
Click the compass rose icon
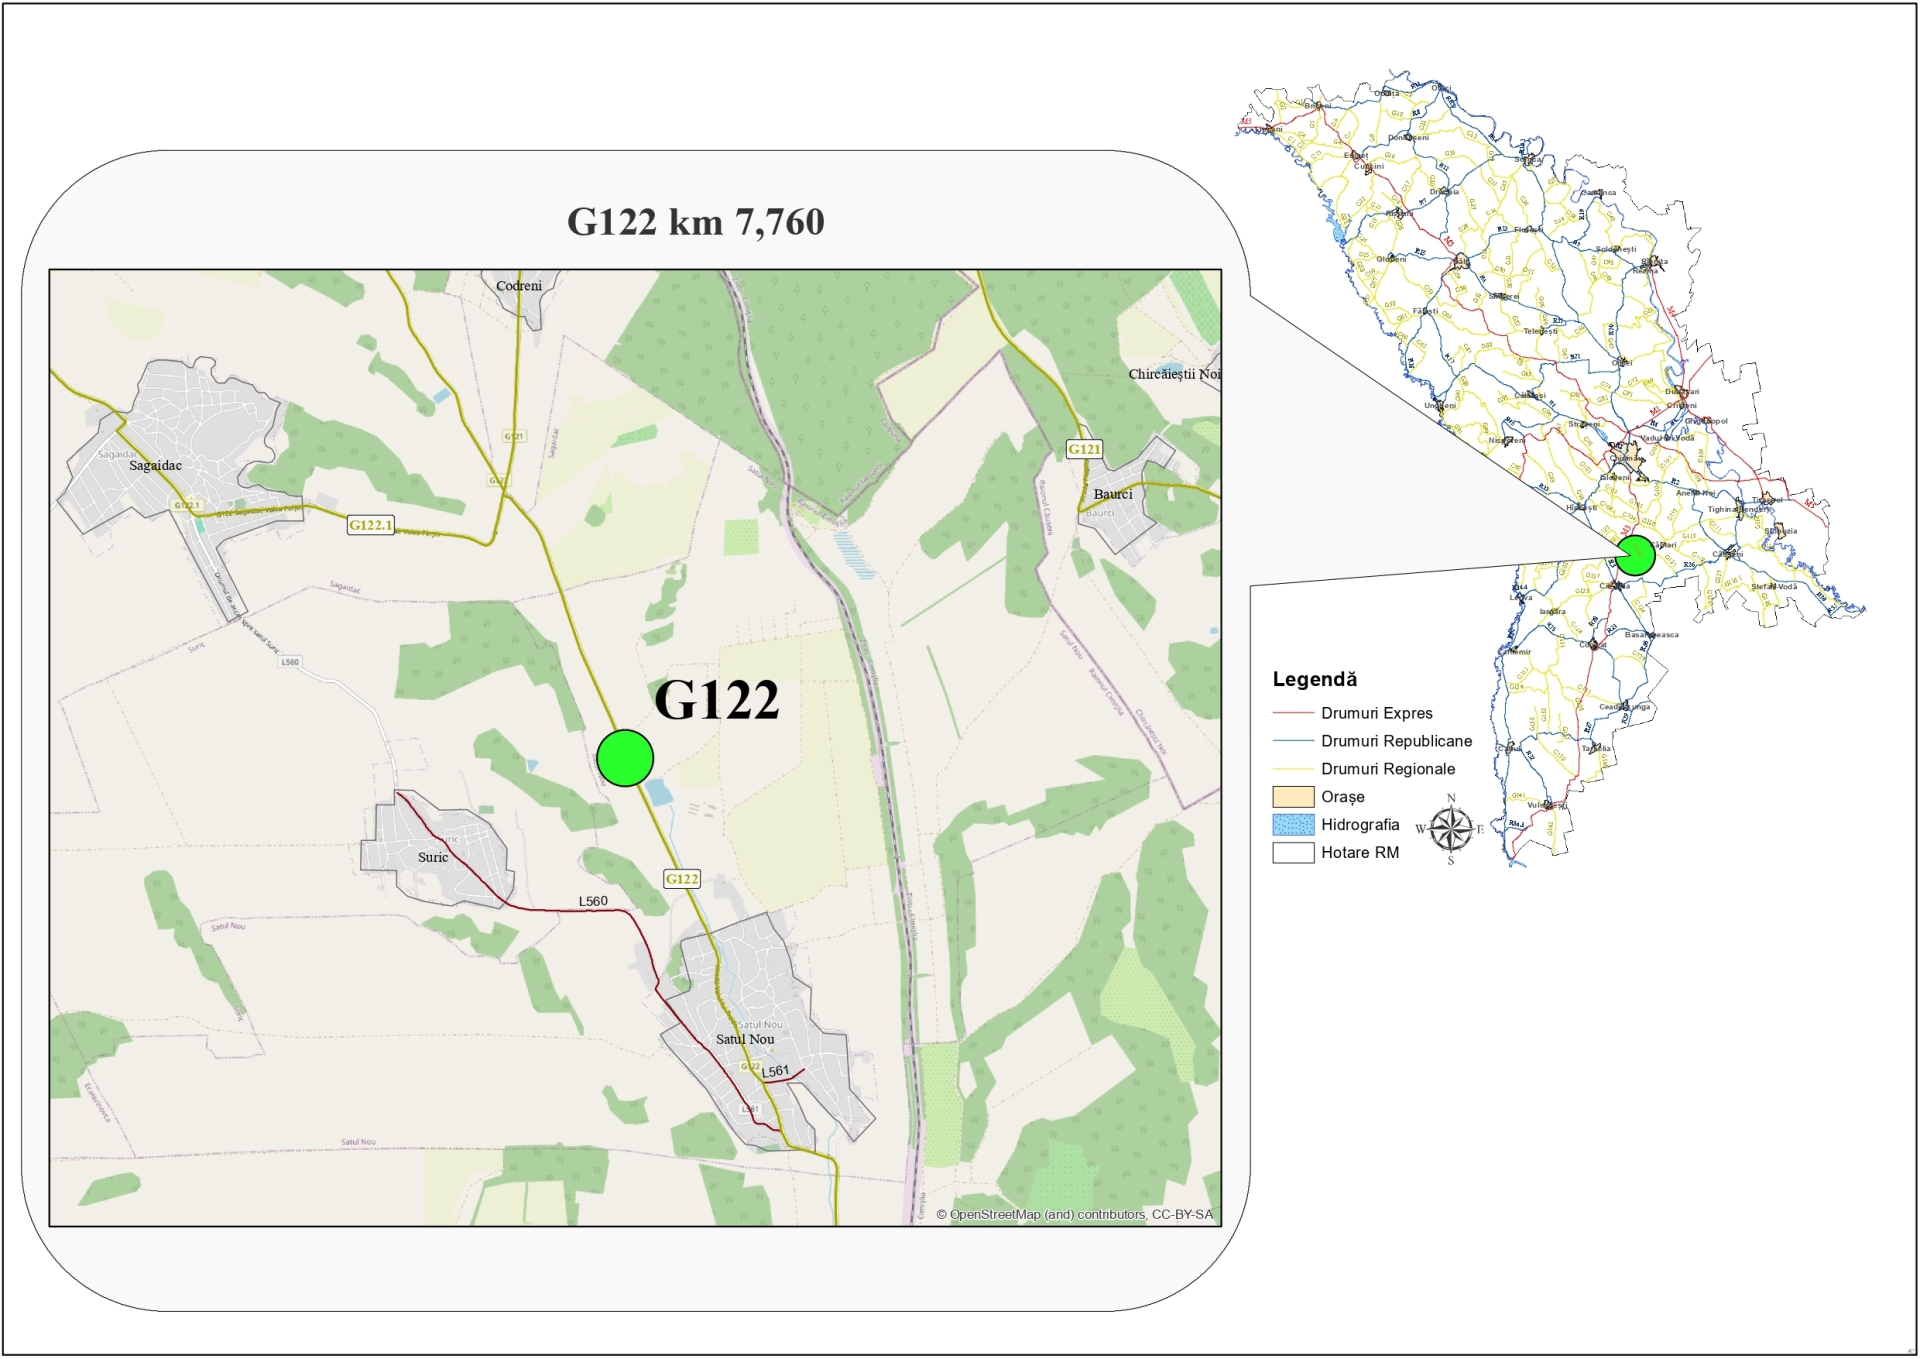coord(1450,829)
